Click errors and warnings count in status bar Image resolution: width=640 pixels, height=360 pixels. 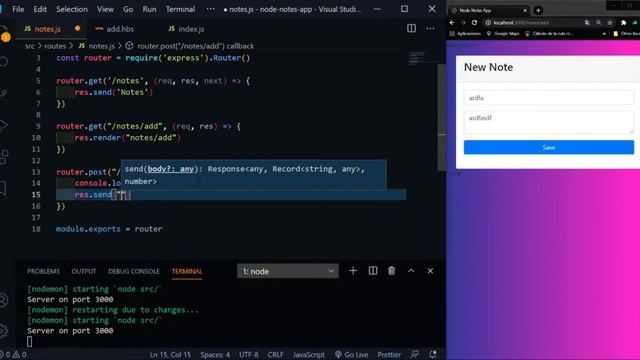click(x=13, y=355)
